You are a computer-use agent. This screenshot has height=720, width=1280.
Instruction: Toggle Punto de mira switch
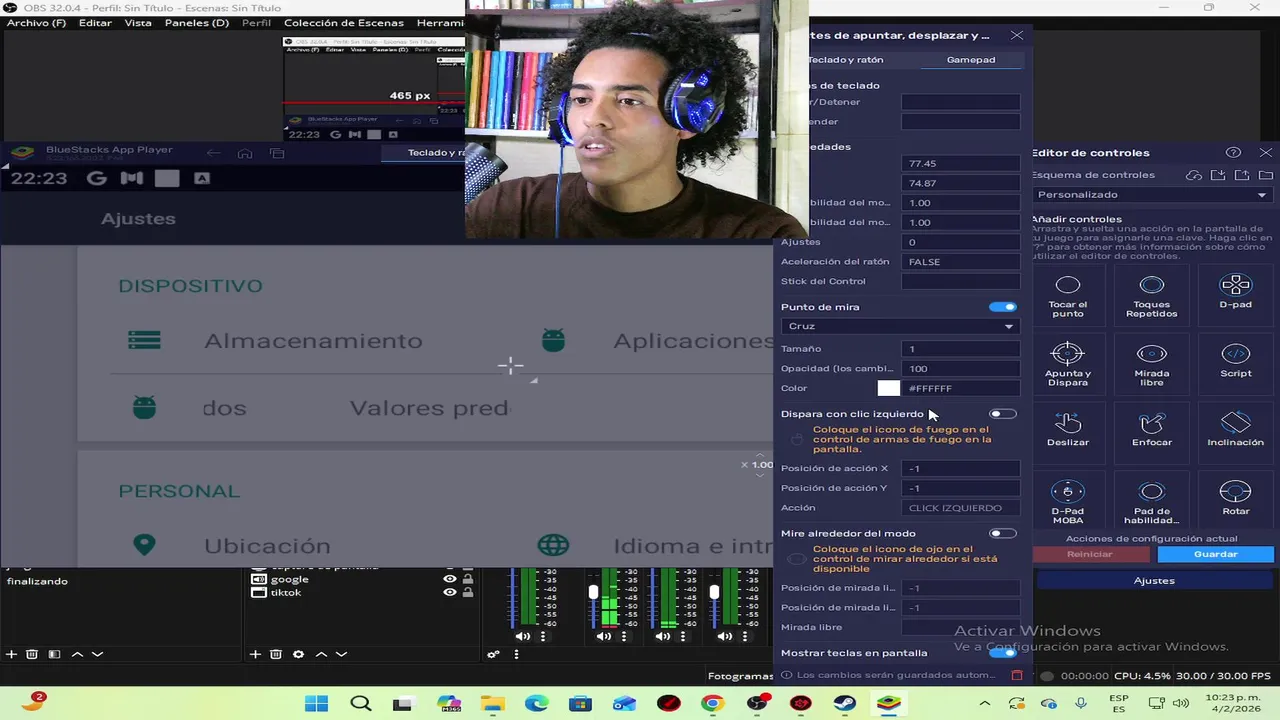coord(1003,307)
